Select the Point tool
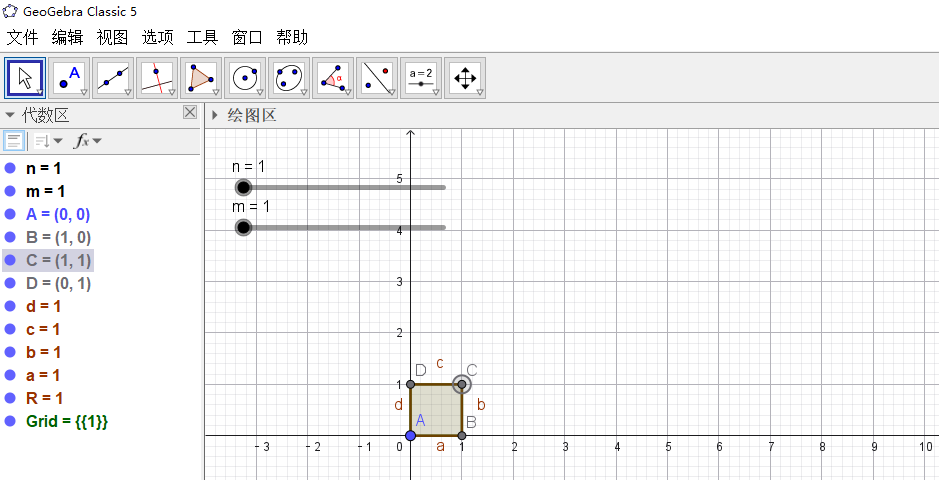939x480 pixels. pos(70,77)
